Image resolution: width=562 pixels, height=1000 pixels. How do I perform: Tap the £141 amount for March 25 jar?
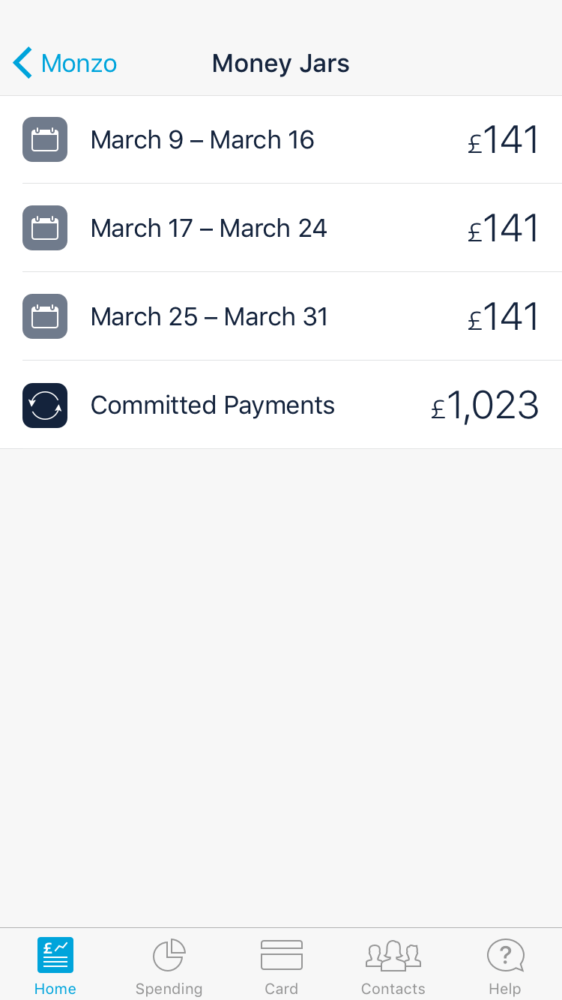point(503,318)
